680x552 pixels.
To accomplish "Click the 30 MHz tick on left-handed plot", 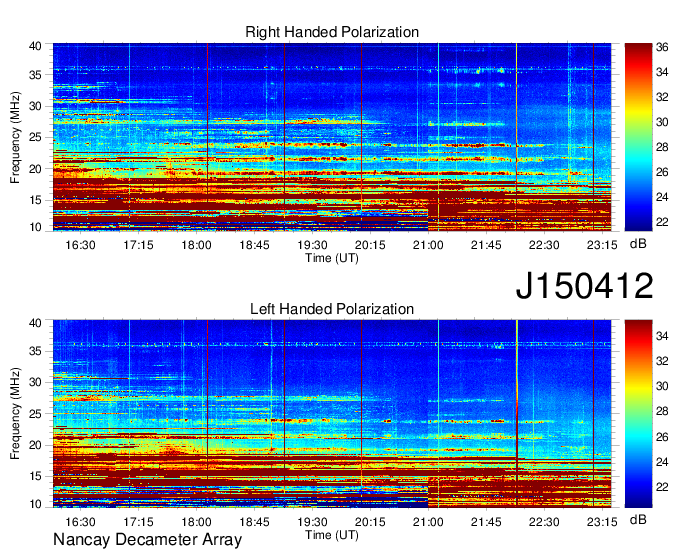I will (35, 382).
